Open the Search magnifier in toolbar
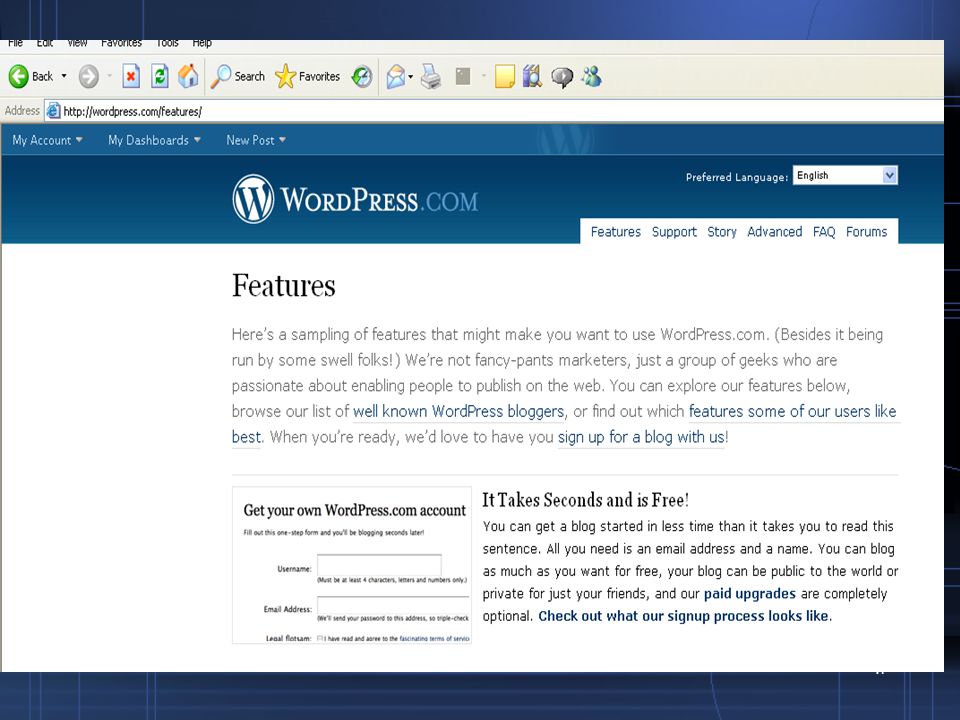960x720 pixels. click(238, 77)
